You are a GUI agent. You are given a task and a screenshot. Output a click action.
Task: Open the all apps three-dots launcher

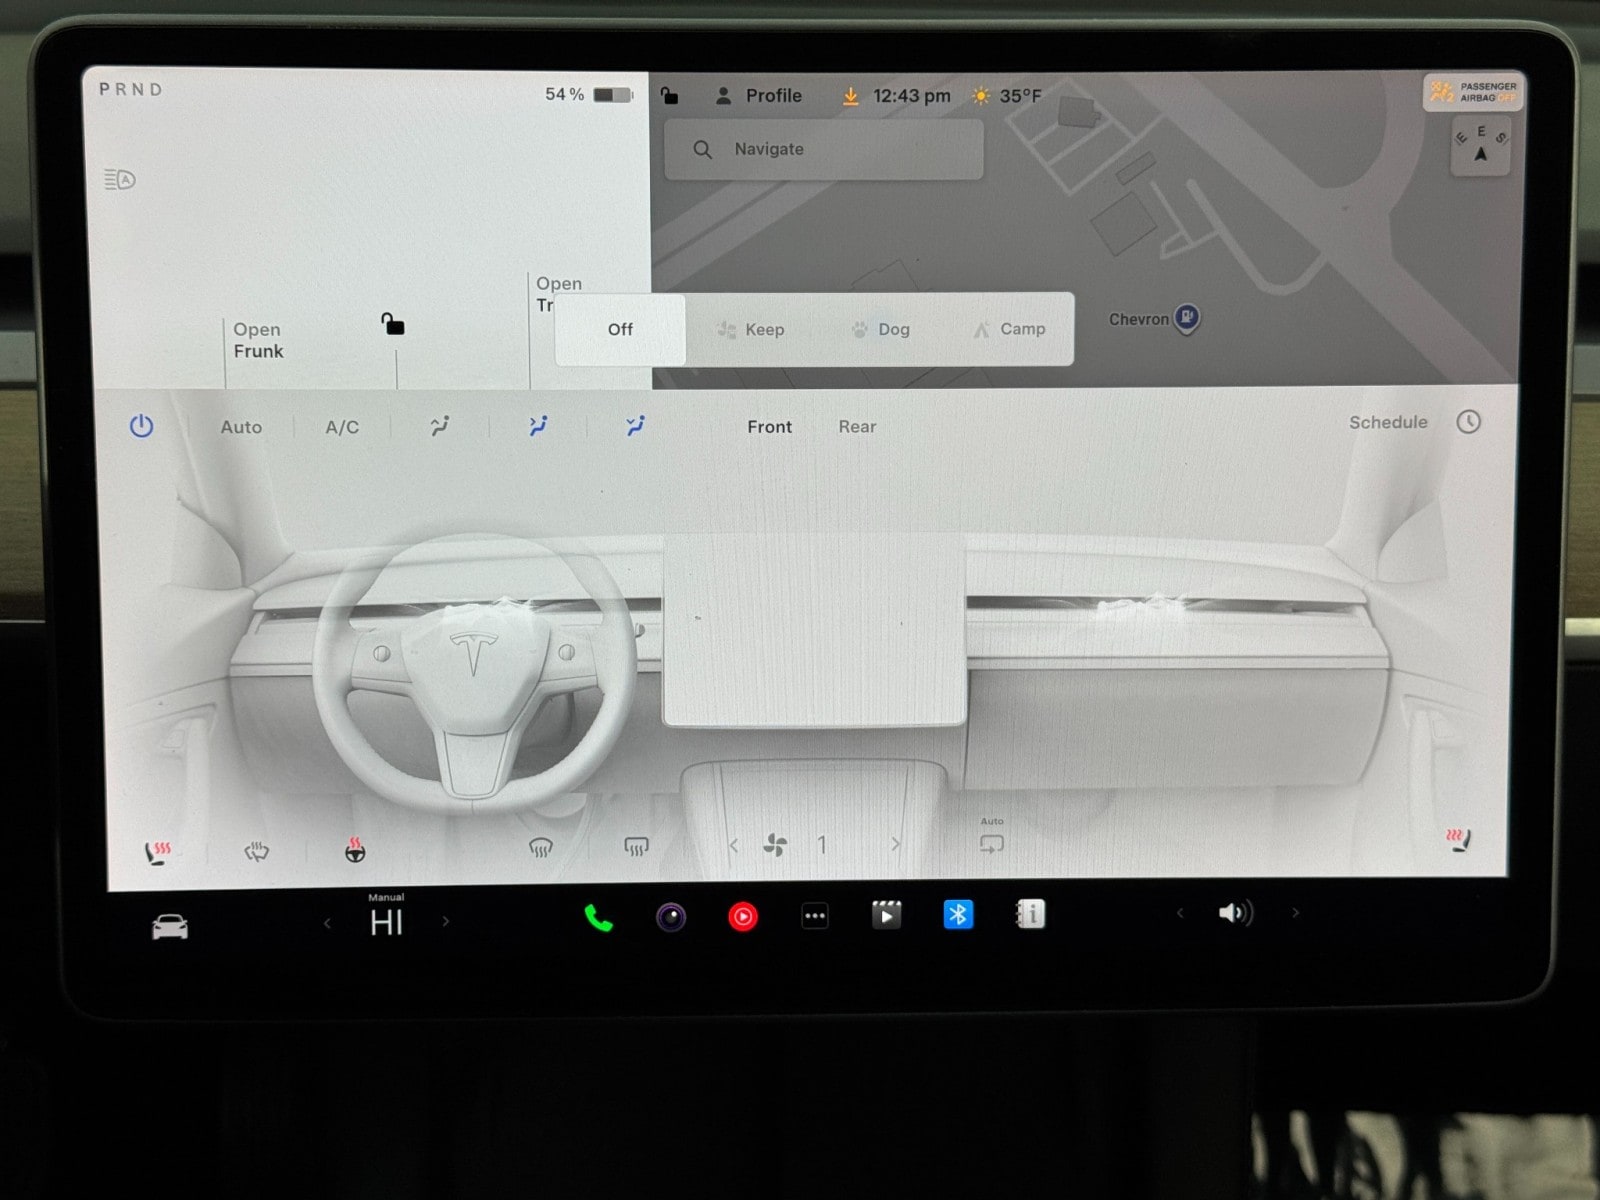815,916
